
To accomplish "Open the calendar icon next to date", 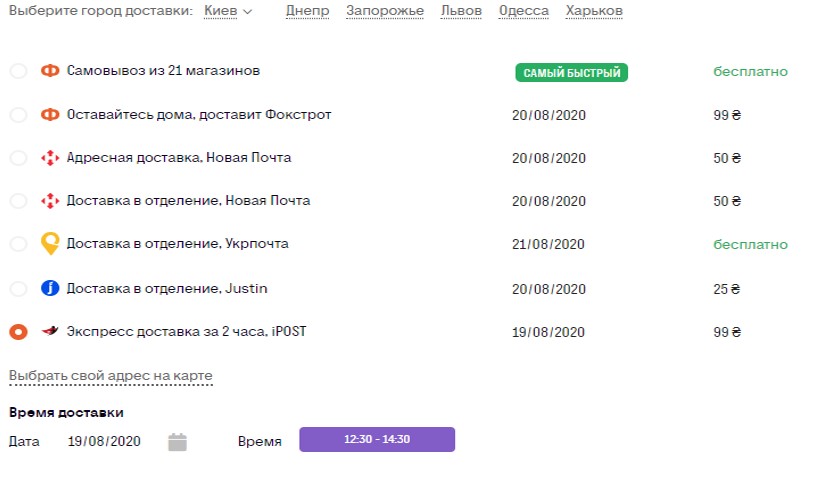I will pyautogui.click(x=178, y=441).
